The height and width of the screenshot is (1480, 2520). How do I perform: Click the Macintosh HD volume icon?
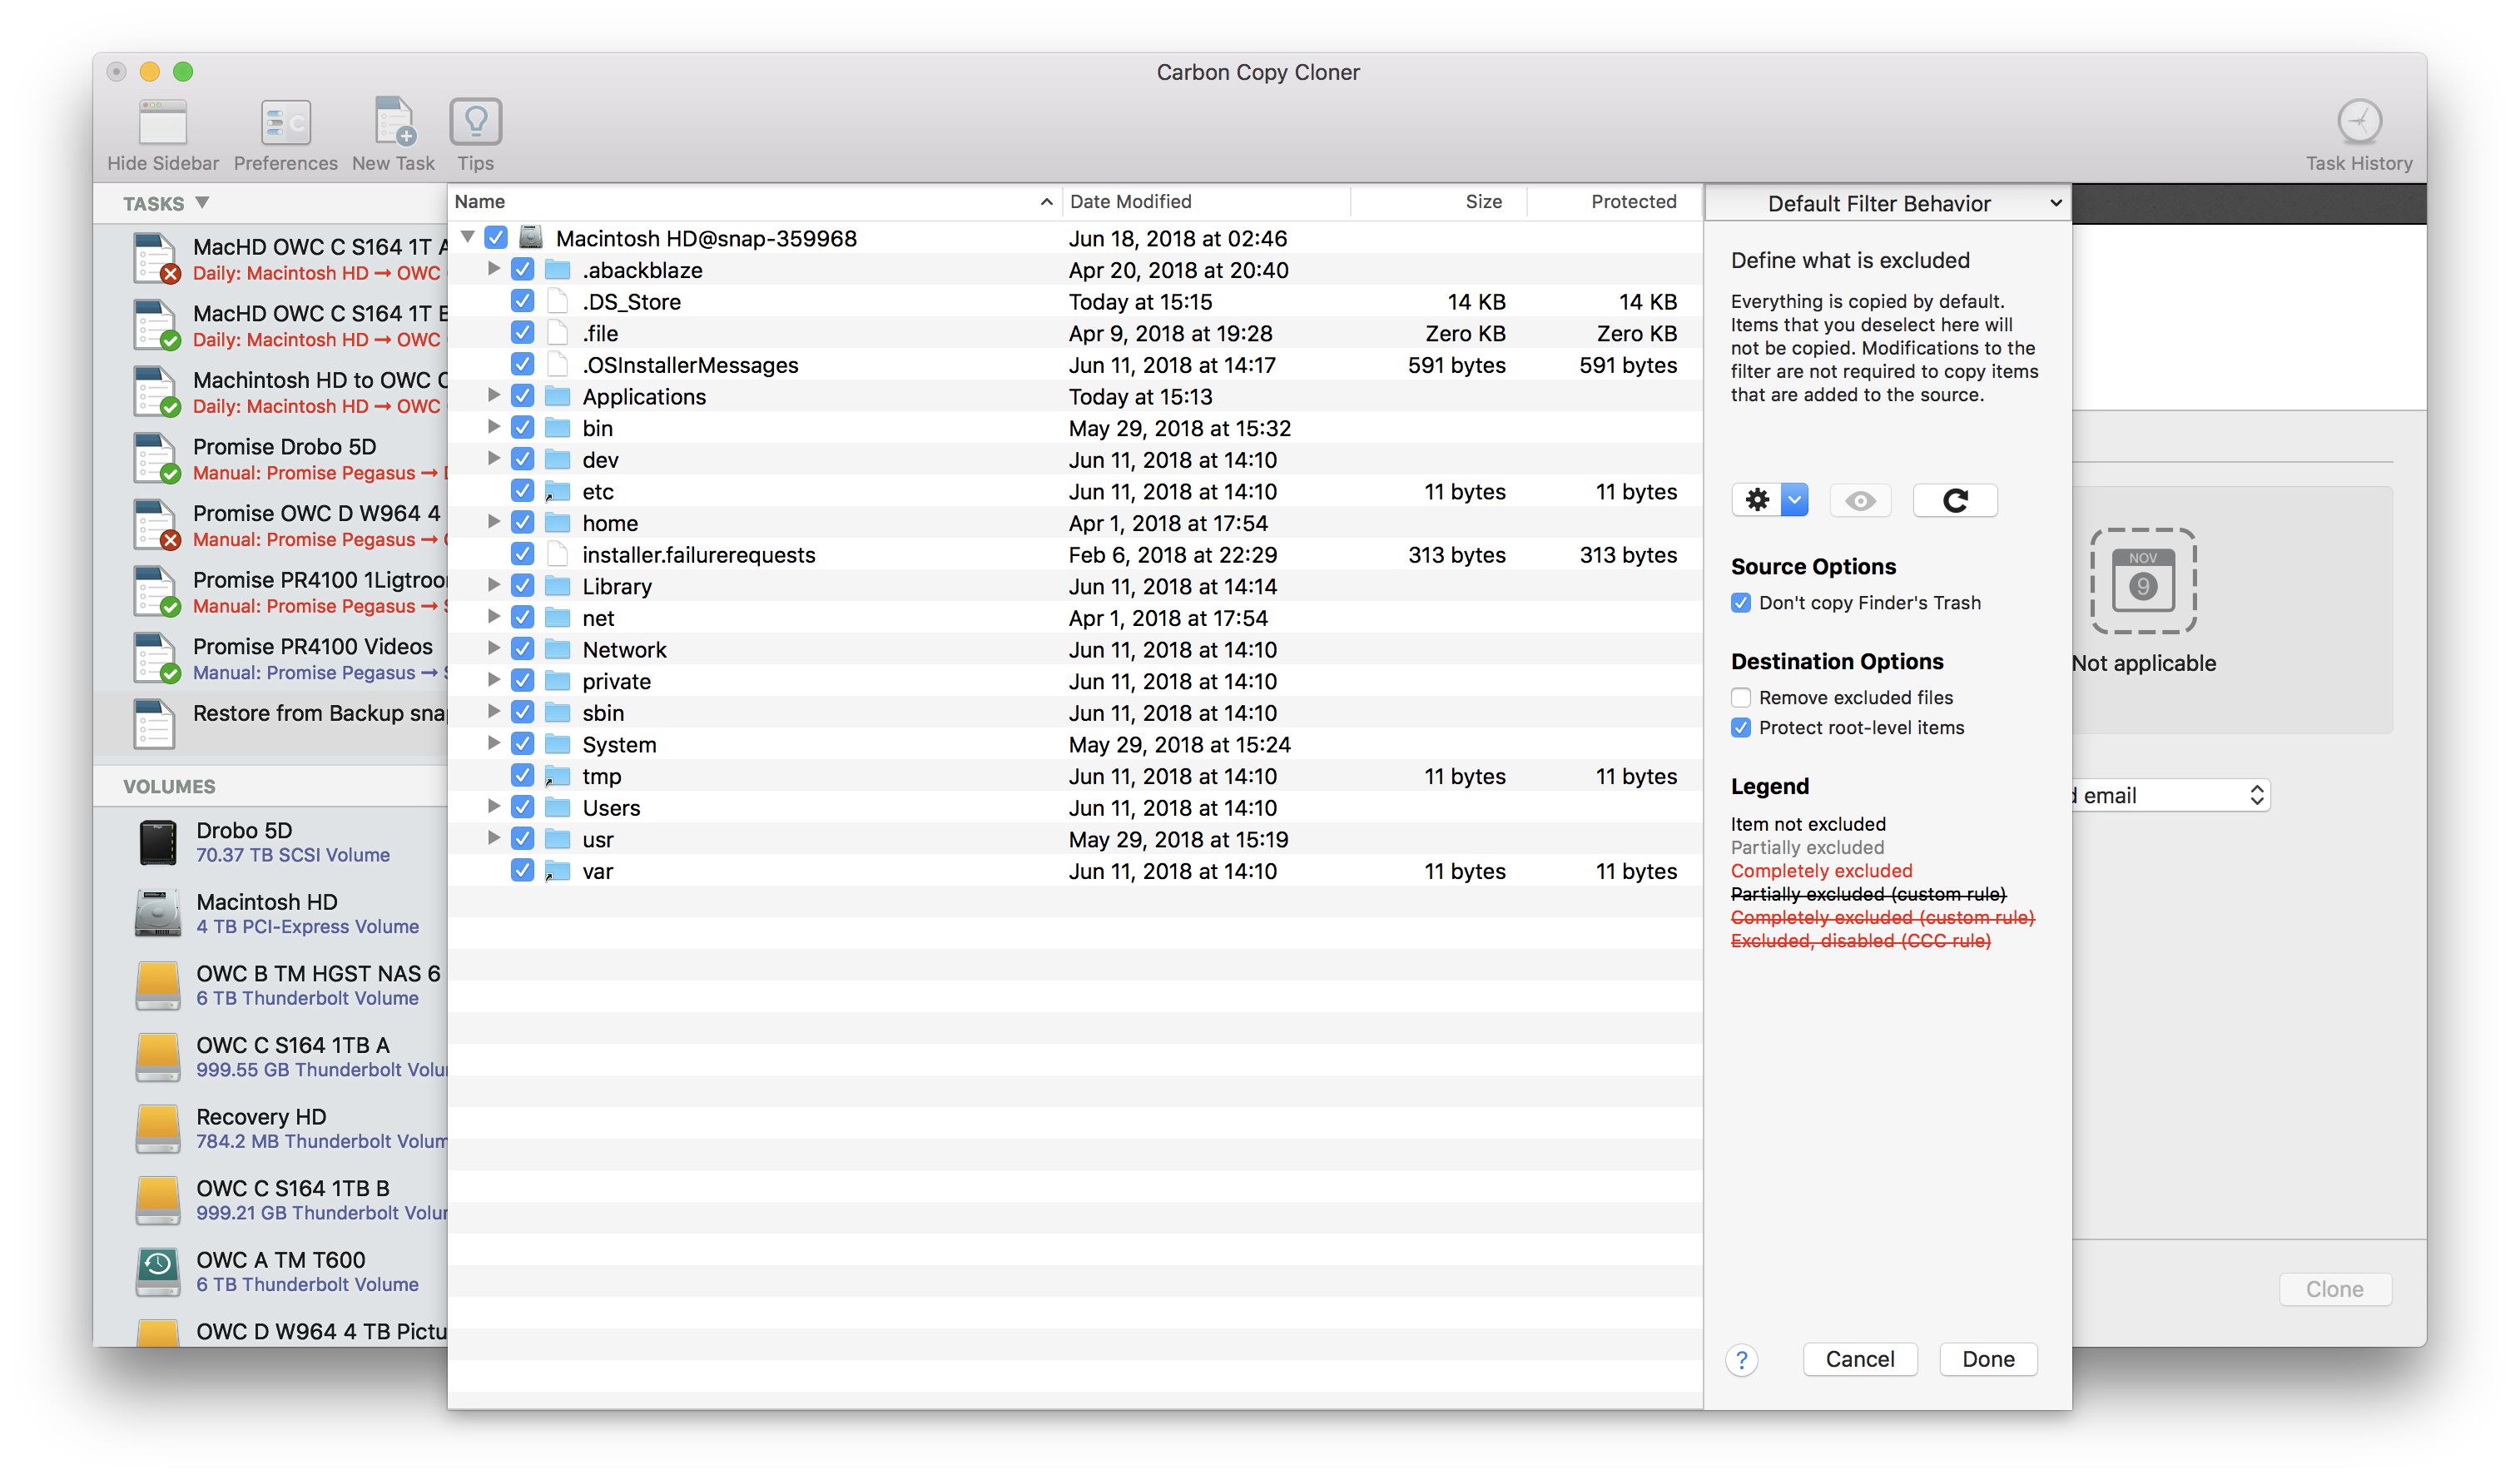pyautogui.click(x=158, y=913)
